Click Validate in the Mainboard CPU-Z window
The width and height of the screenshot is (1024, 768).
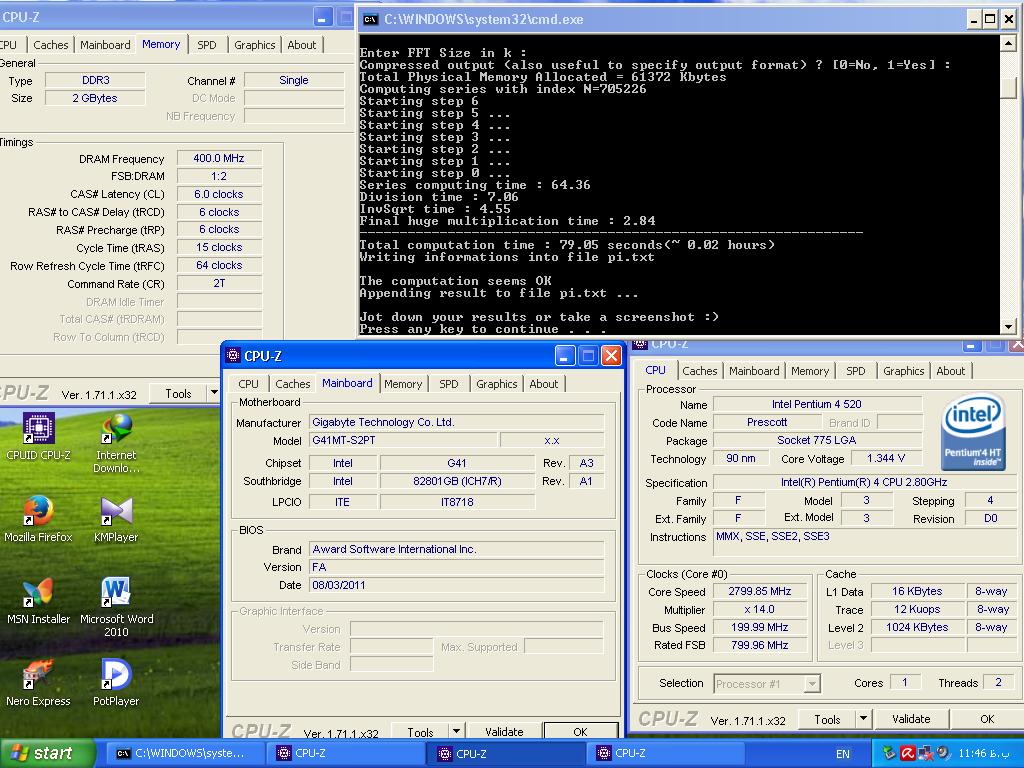[504, 731]
